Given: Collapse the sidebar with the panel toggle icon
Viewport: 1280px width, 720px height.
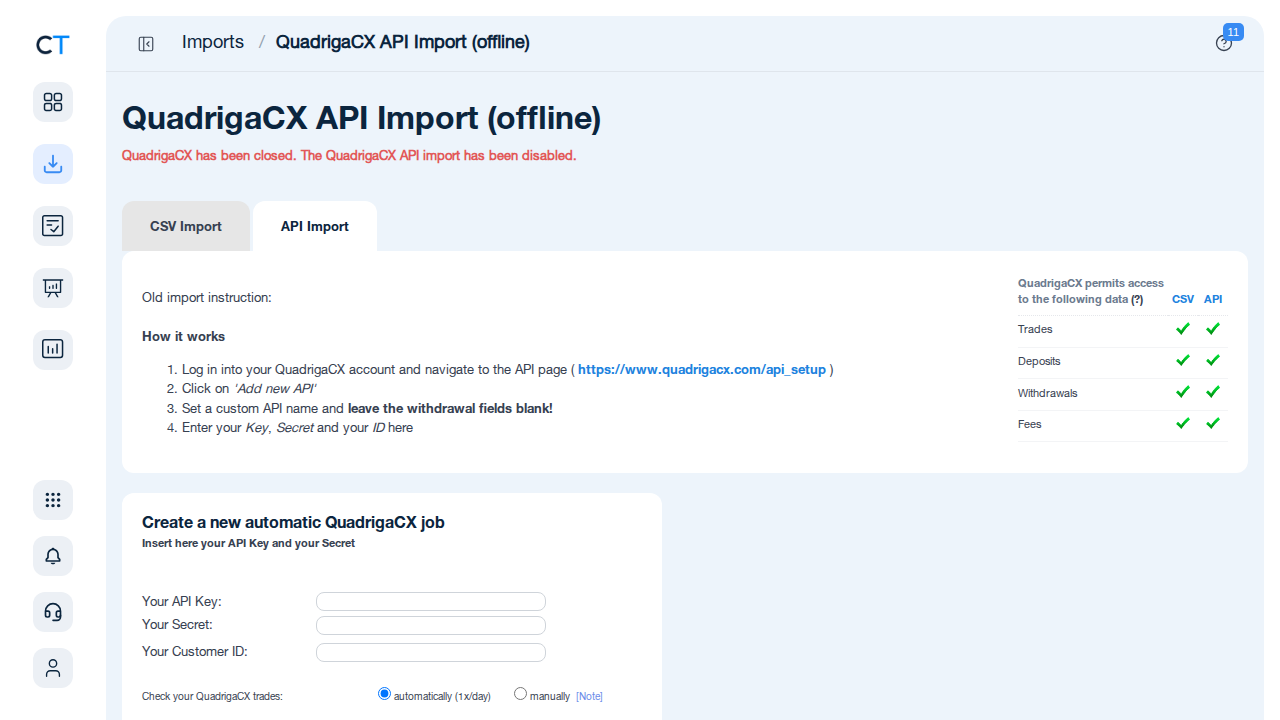Looking at the screenshot, I should (x=146, y=43).
